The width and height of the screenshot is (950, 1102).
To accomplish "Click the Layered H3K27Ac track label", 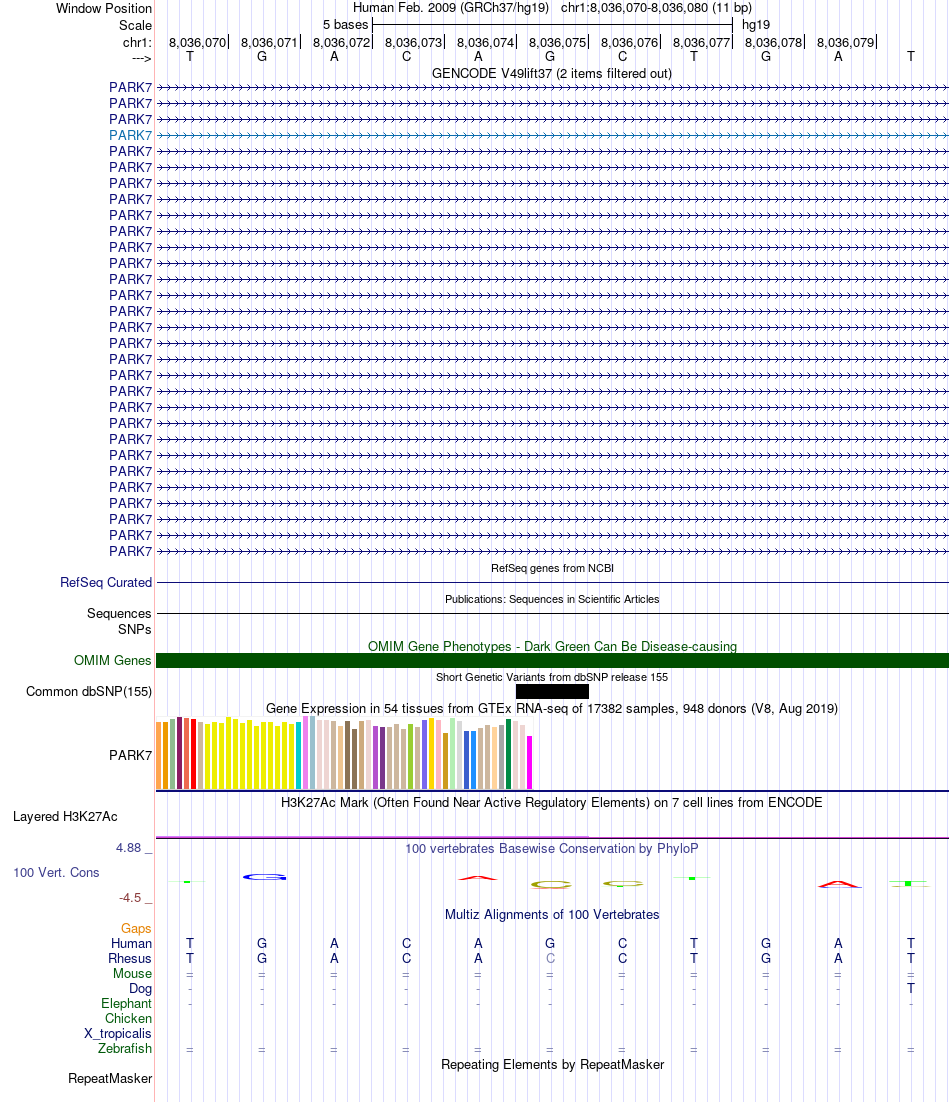I will point(65,816).
